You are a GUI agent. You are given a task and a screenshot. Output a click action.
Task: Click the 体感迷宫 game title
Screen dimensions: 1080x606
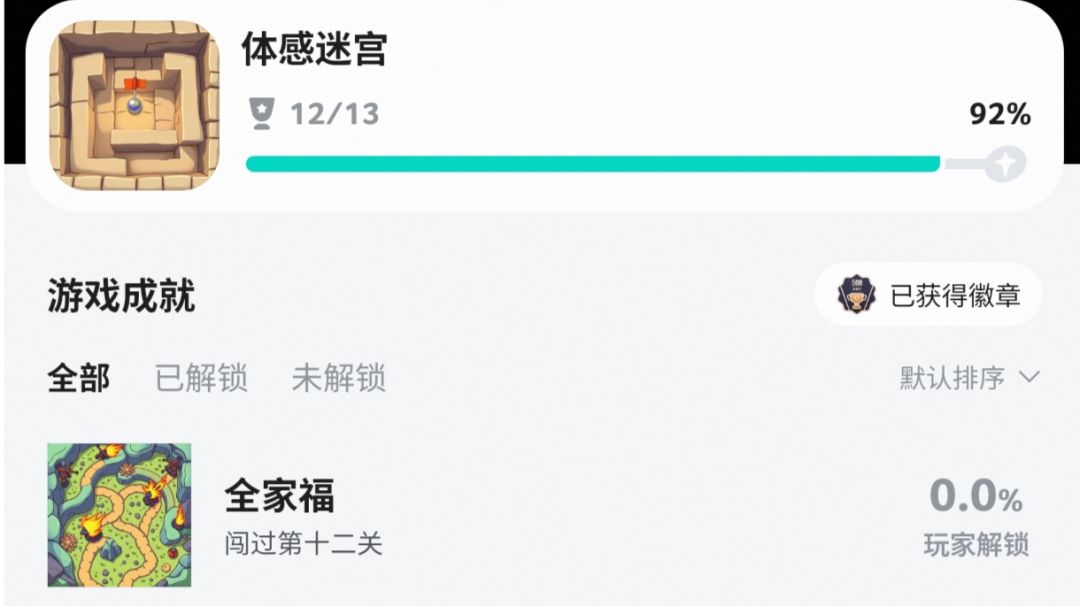pos(314,49)
